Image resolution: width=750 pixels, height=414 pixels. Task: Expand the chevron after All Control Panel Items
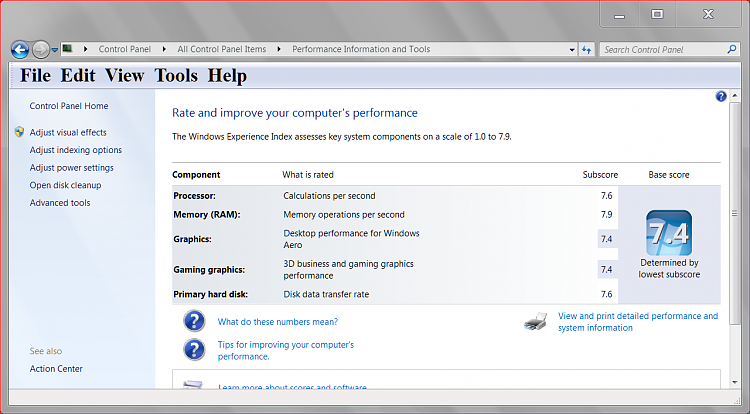[x=279, y=49]
